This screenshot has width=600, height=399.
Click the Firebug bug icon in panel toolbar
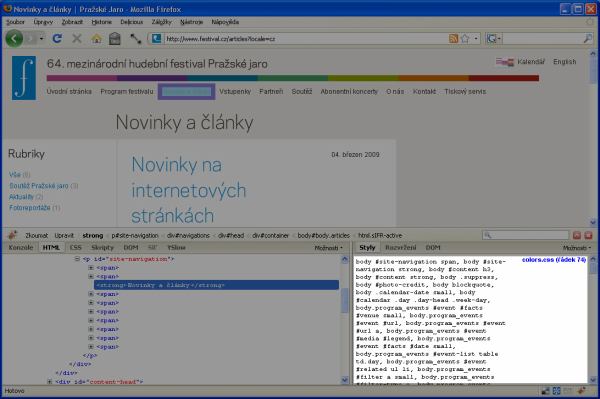pyautogui.click(x=13, y=235)
